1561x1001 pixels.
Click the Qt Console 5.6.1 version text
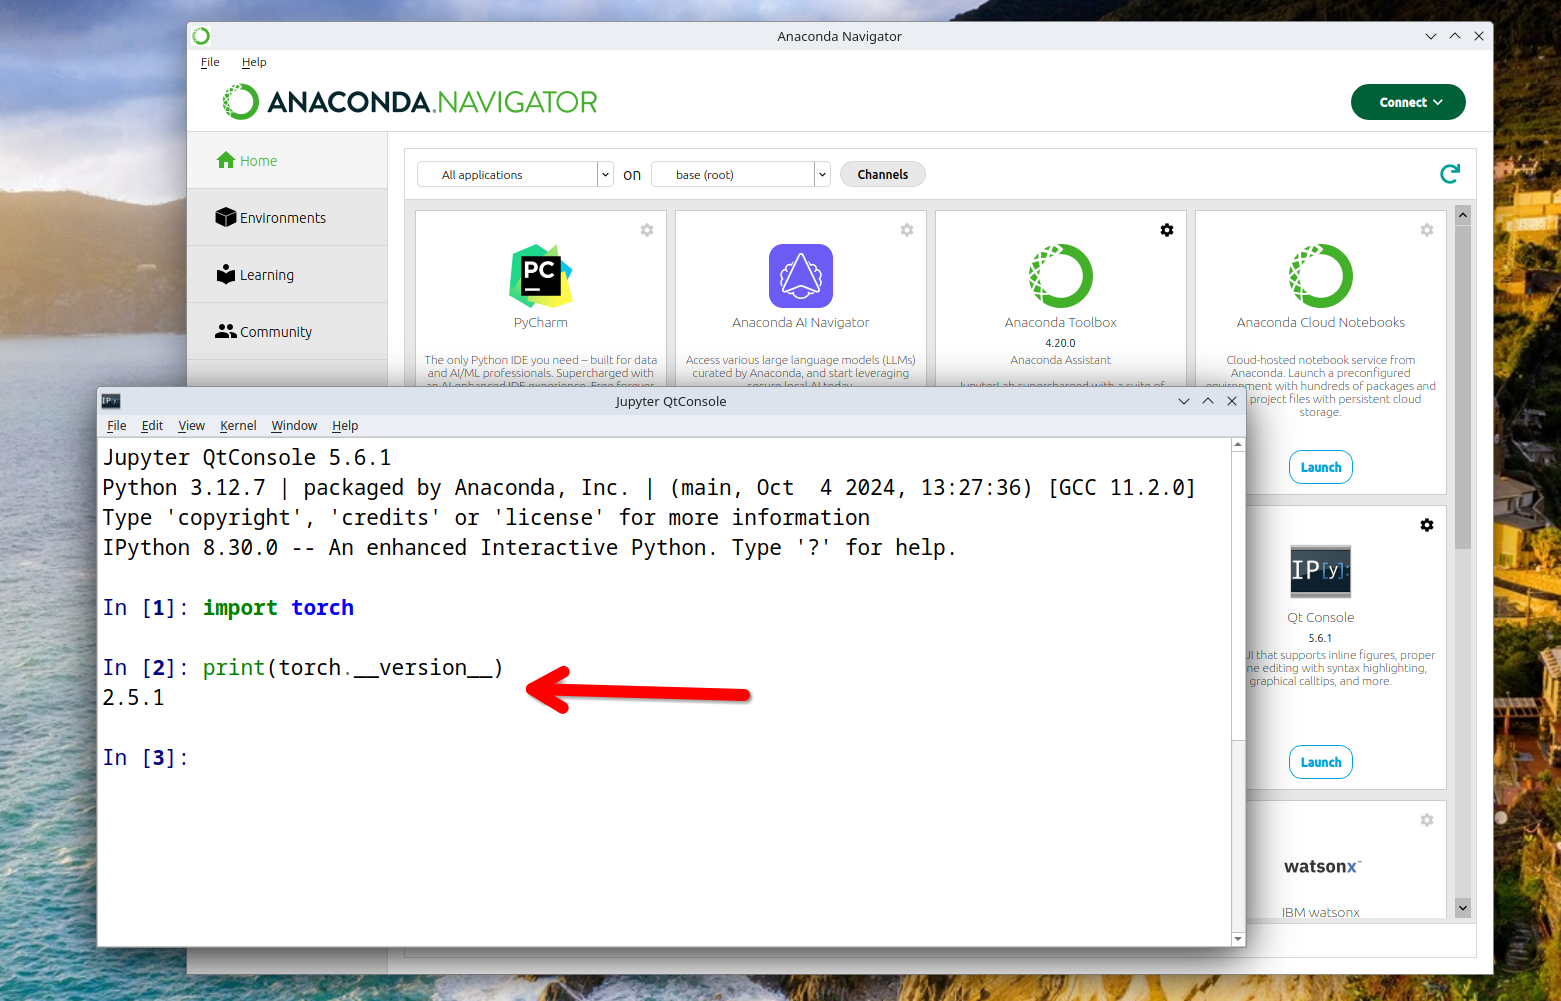(1321, 638)
